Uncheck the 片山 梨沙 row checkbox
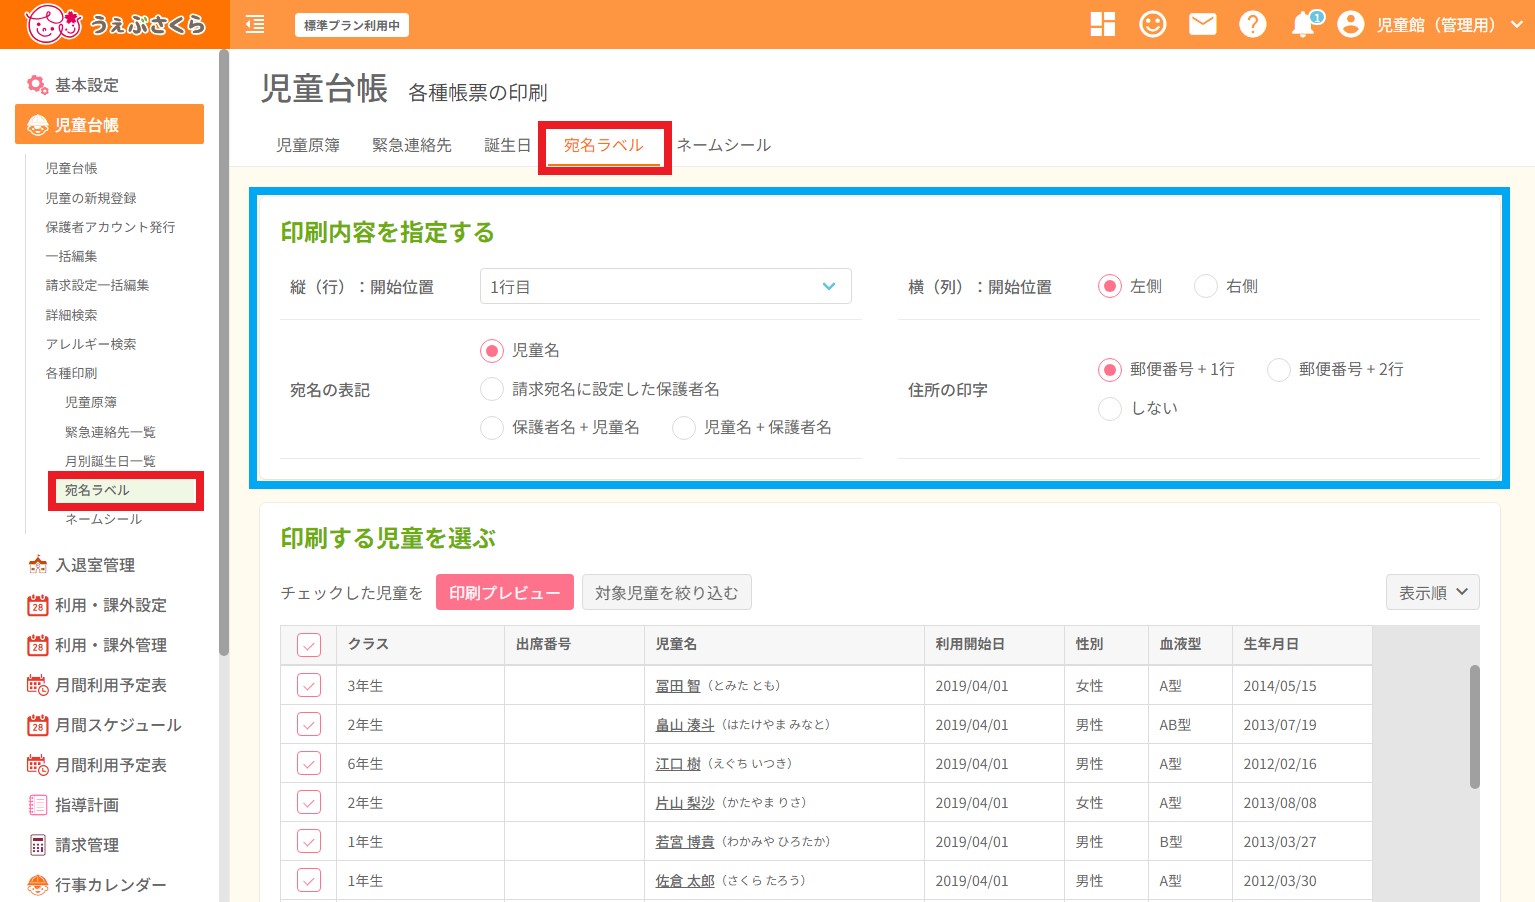This screenshot has height=902, width=1535. pyautogui.click(x=309, y=802)
